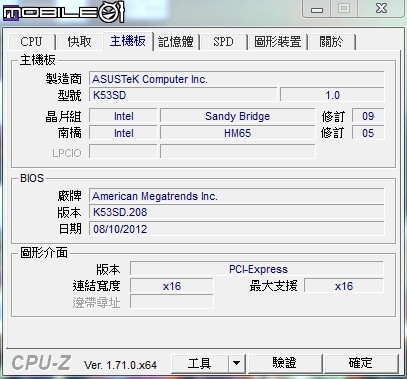Viewport: 407px width, 379px height.
Task: Close the CPU-Z window
Action: tap(381, 8)
